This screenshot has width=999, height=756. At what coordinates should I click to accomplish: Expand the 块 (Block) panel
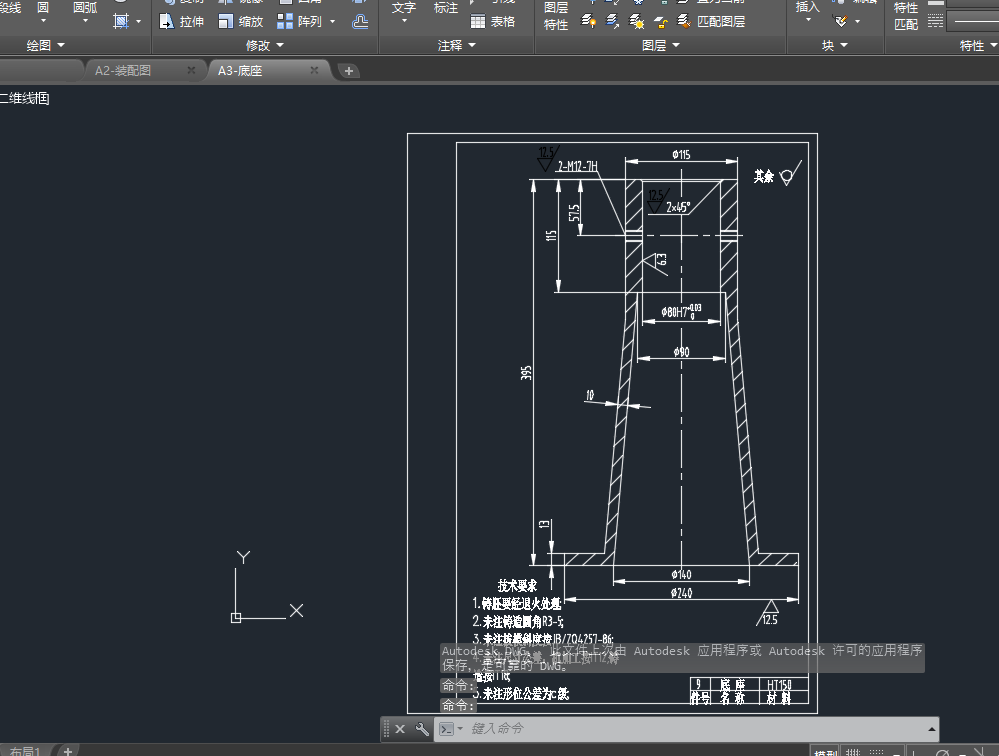[x=835, y=45]
